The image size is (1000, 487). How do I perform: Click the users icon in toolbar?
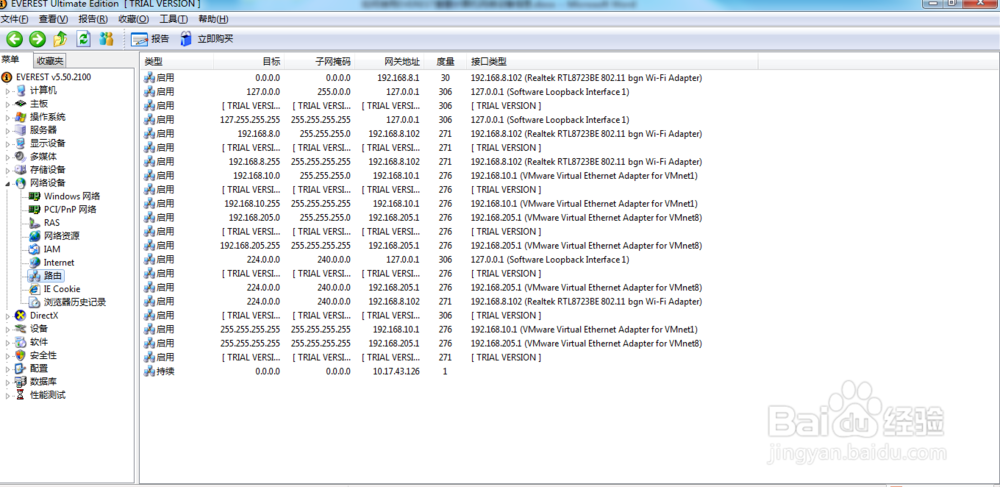click(x=107, y=39)
